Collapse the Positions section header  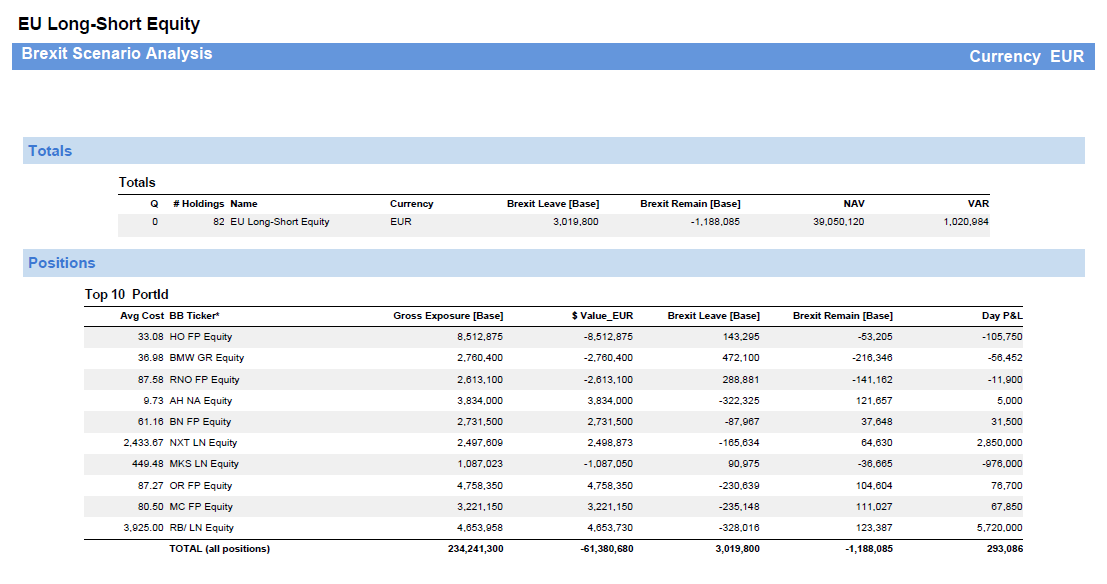(x=62, y=263)
